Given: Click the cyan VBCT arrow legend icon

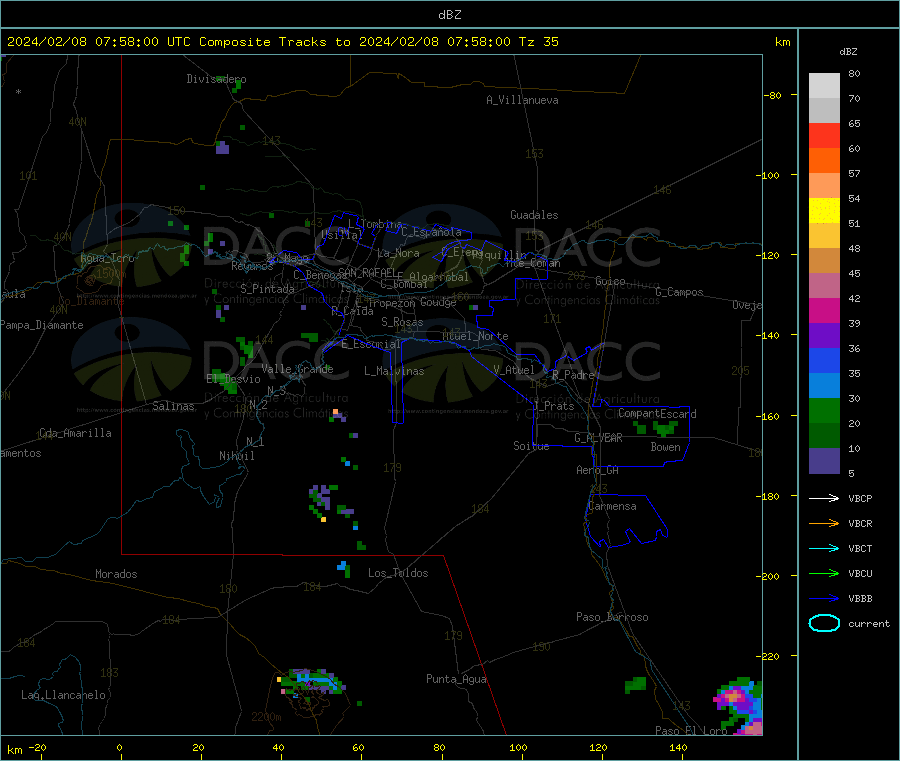Looking at the screenshot, I should 824,549.
